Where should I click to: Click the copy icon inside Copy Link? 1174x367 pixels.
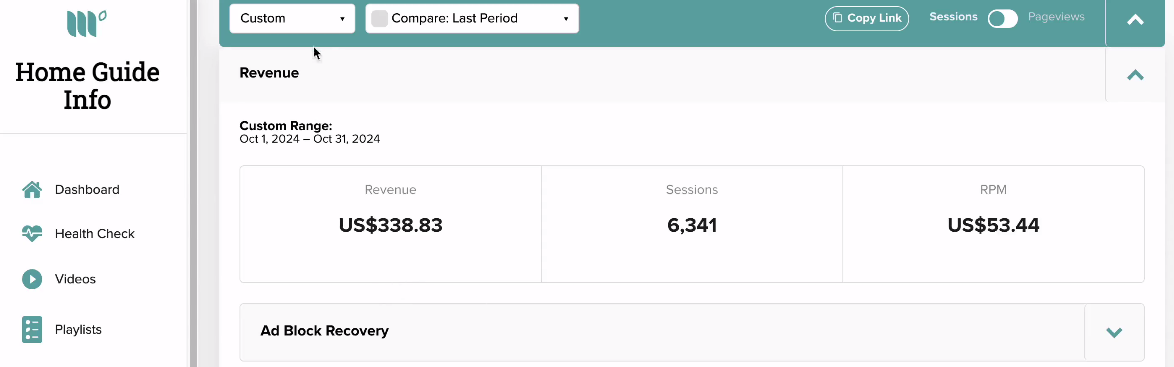[838, 18]
